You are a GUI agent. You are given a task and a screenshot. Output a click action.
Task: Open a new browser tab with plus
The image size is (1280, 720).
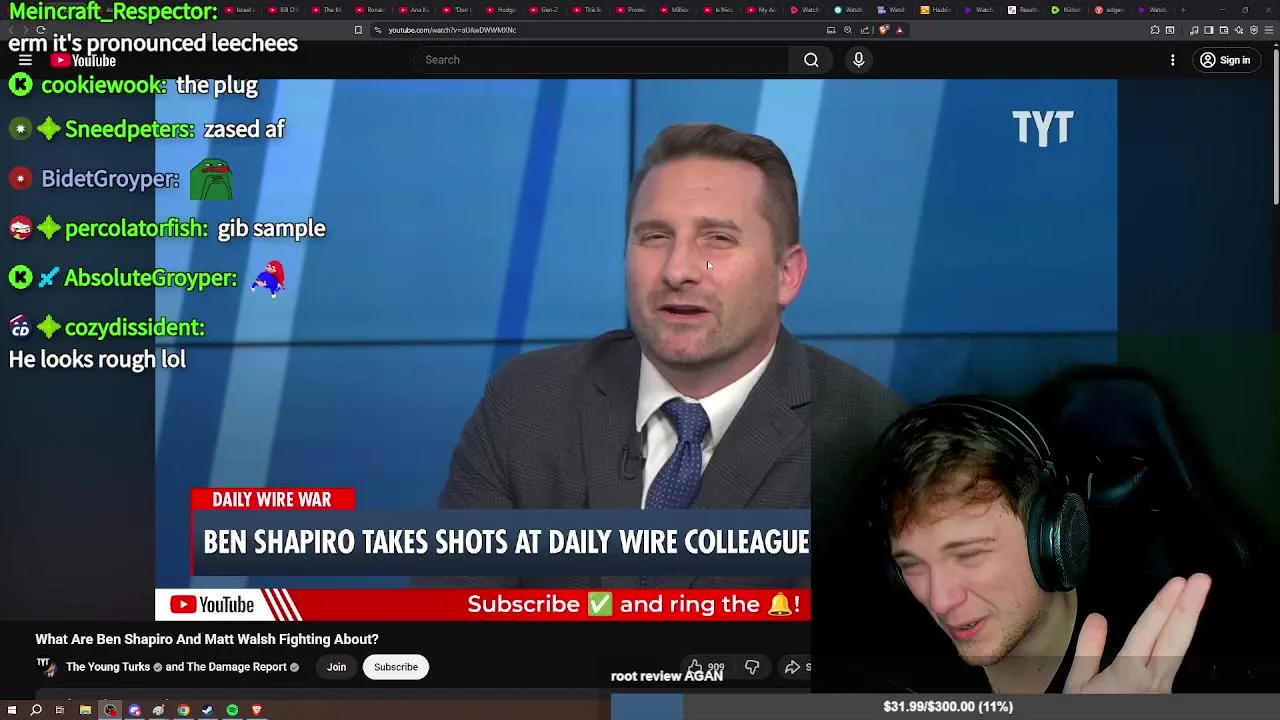(x=1183, y=10)
